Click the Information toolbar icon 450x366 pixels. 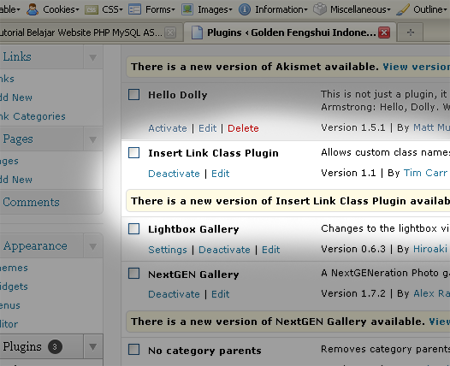point(245,10)
